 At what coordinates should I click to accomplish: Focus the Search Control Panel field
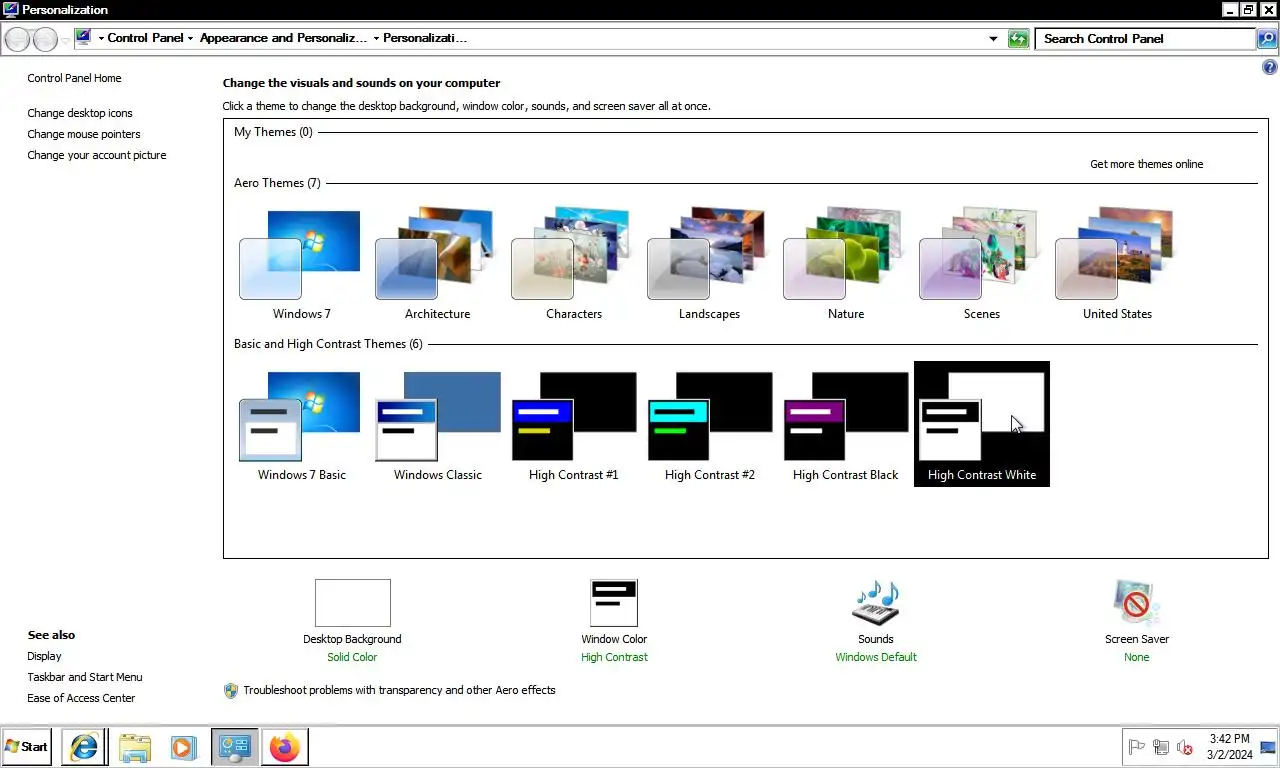tap(1145, 39)
